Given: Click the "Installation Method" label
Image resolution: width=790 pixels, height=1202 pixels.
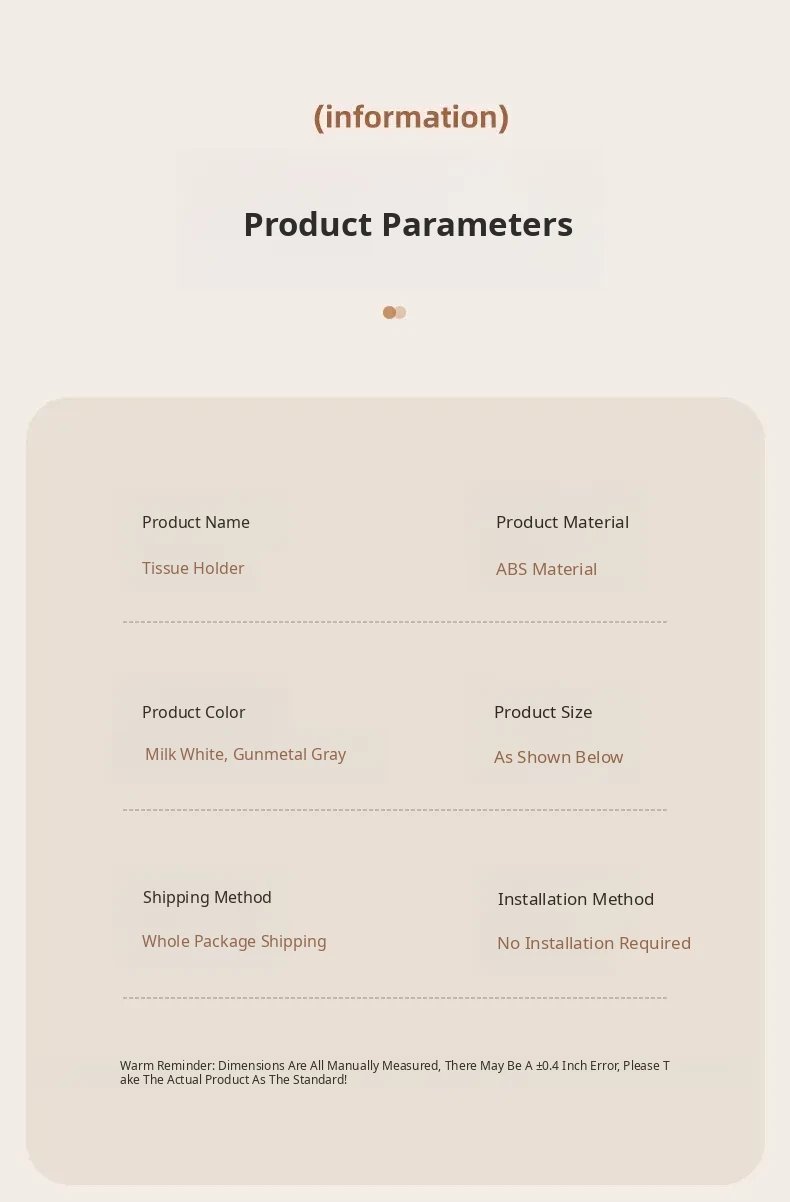Looking at the screenshot, I should click(575, 899).
